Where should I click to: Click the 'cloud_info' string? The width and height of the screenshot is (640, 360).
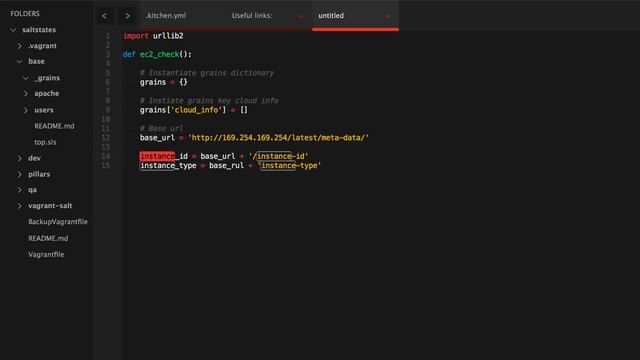coord(196,110)
